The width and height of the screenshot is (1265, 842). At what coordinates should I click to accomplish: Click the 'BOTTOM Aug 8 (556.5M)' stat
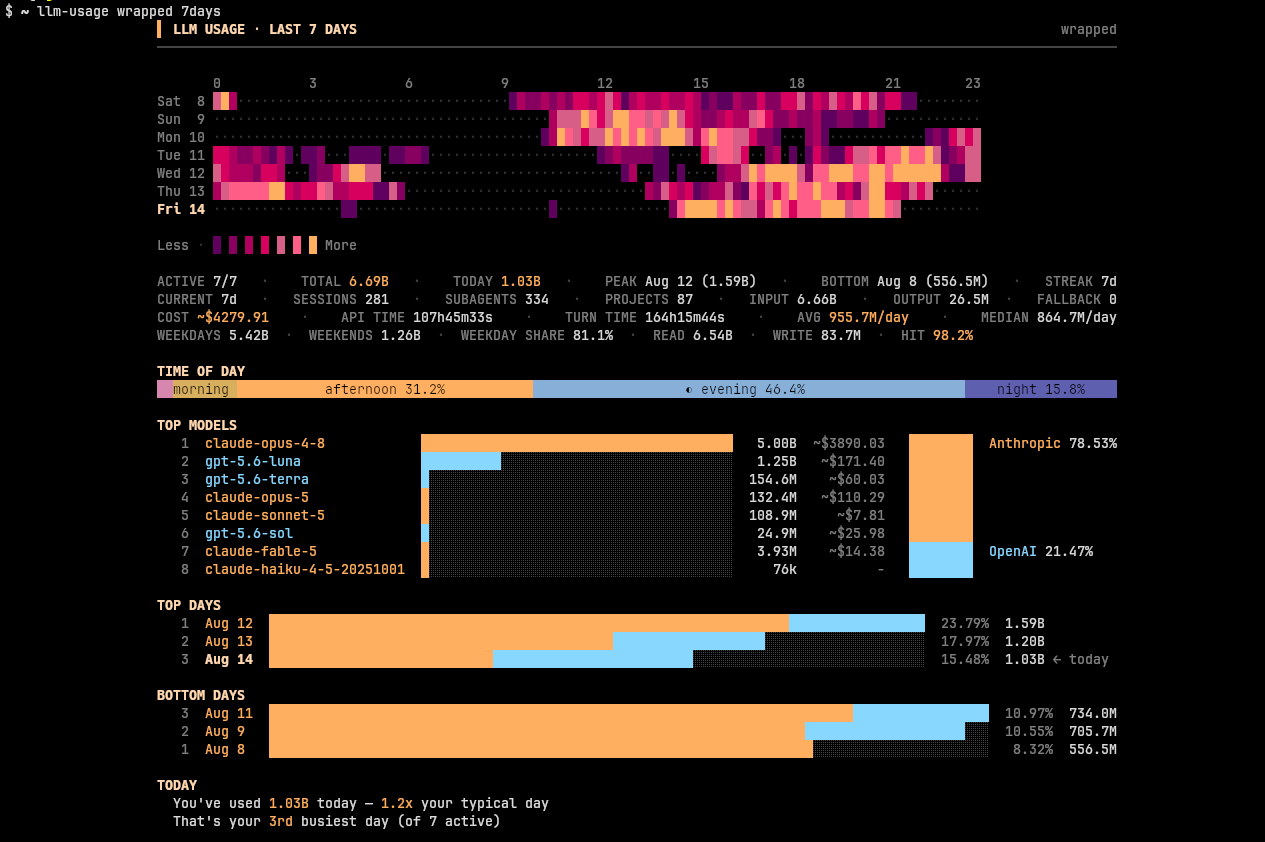905,281
